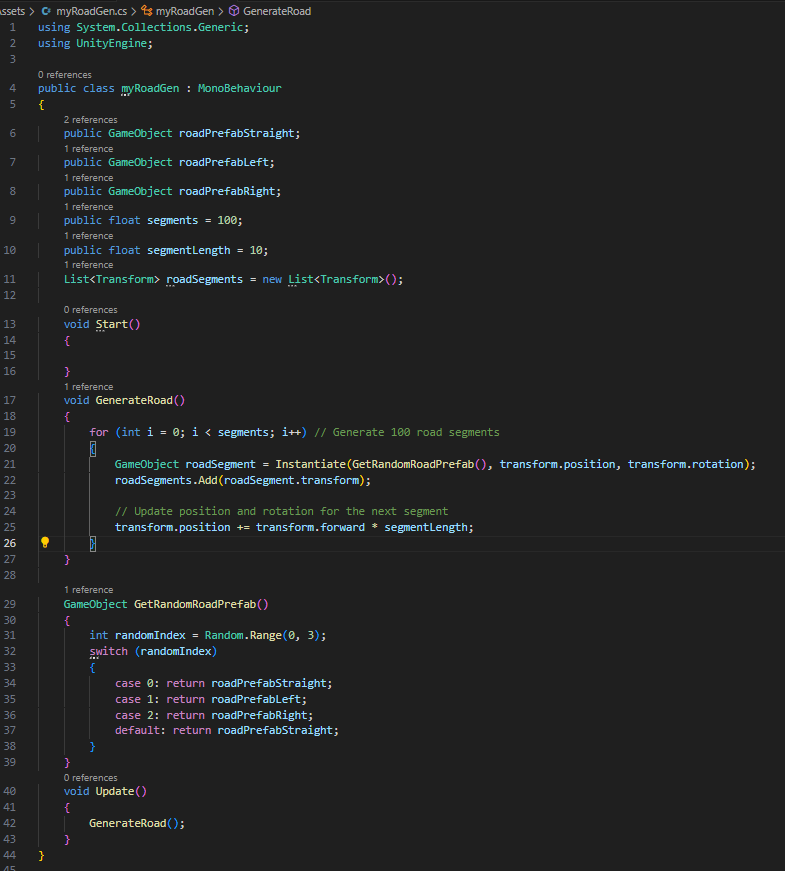
Task: Click the value 100 on line 9
Action: (x=227, y=220)
